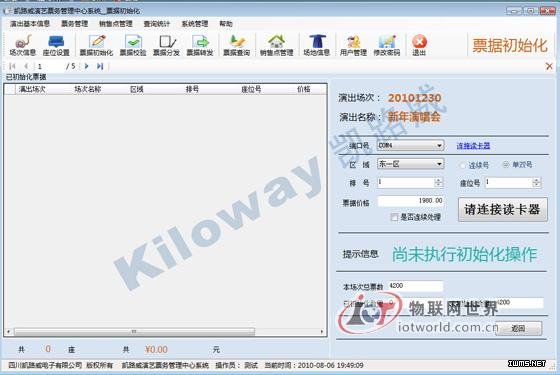Open 座位设置 sofa icon
Screen dimensions: 560x375
click(56, 45)
